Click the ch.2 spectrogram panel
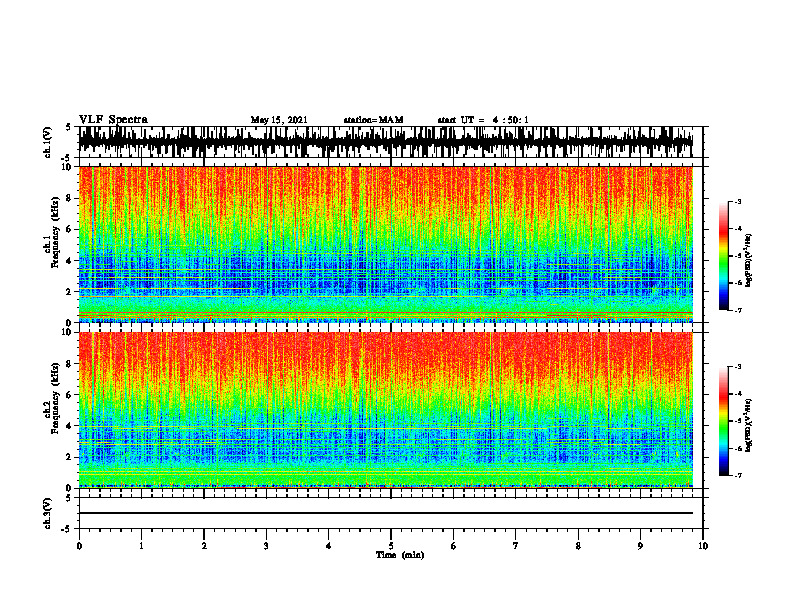The height and width of the screenshot is (612, 792). (x=386, y=410)
